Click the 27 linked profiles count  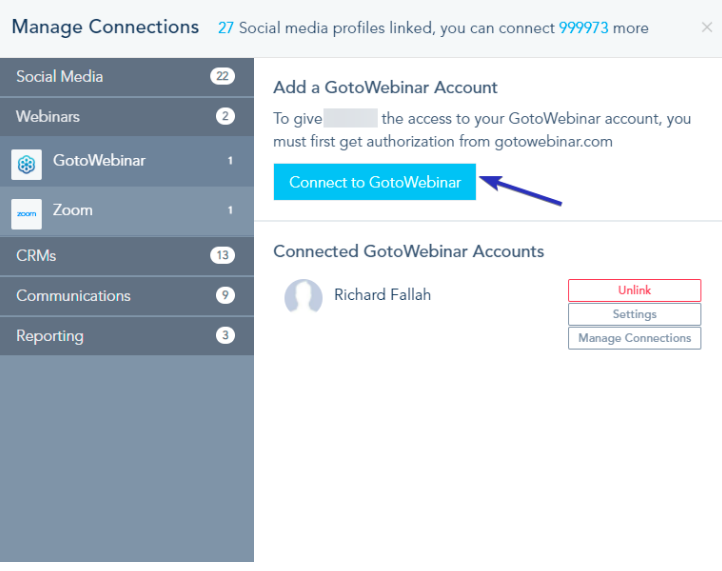coord(225,28)
